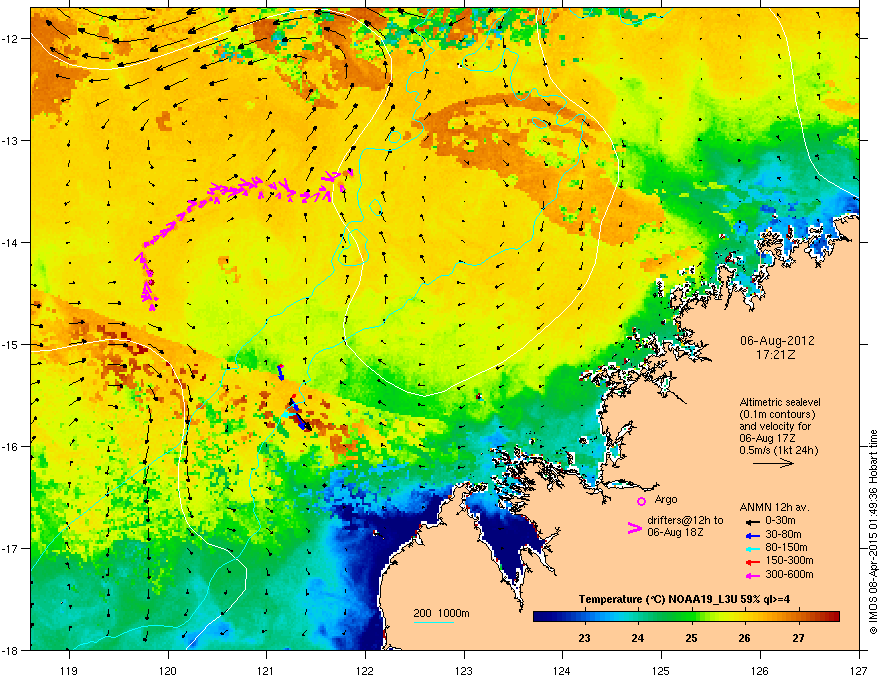
Task: Click longitude axis label 127
Action: 859,670
